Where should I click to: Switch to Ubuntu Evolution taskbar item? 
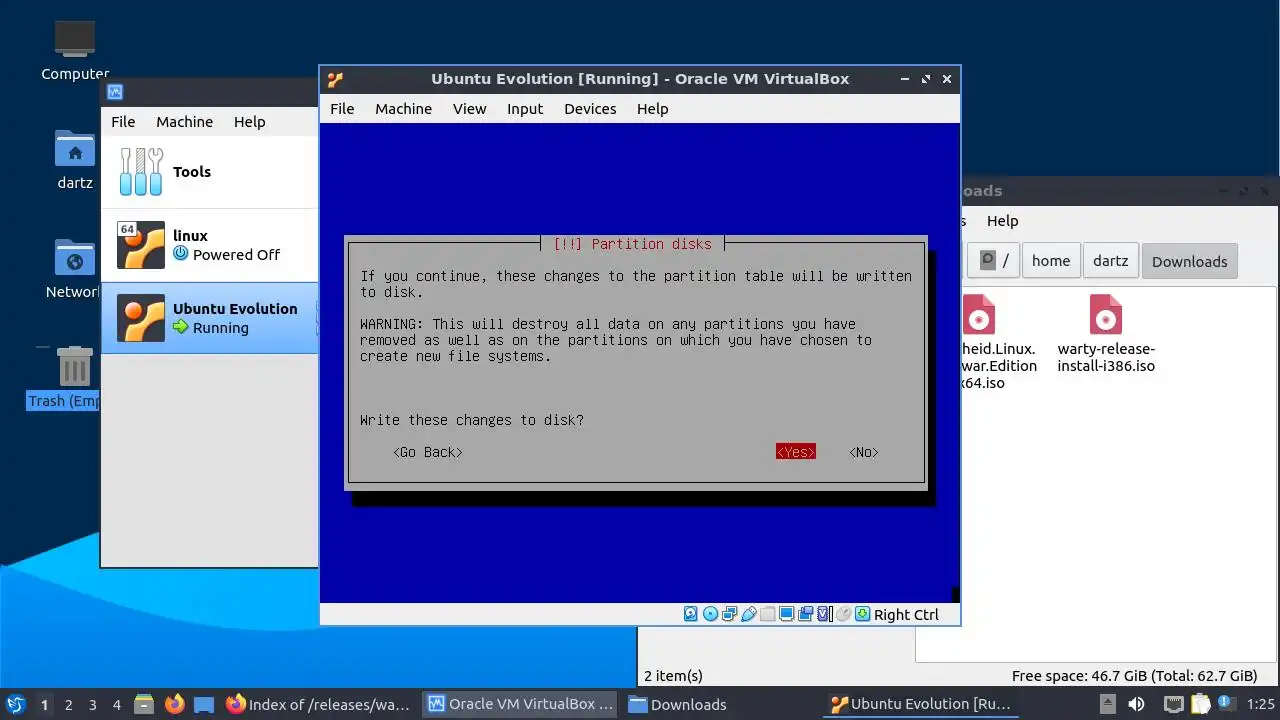[x=922, y=704]
